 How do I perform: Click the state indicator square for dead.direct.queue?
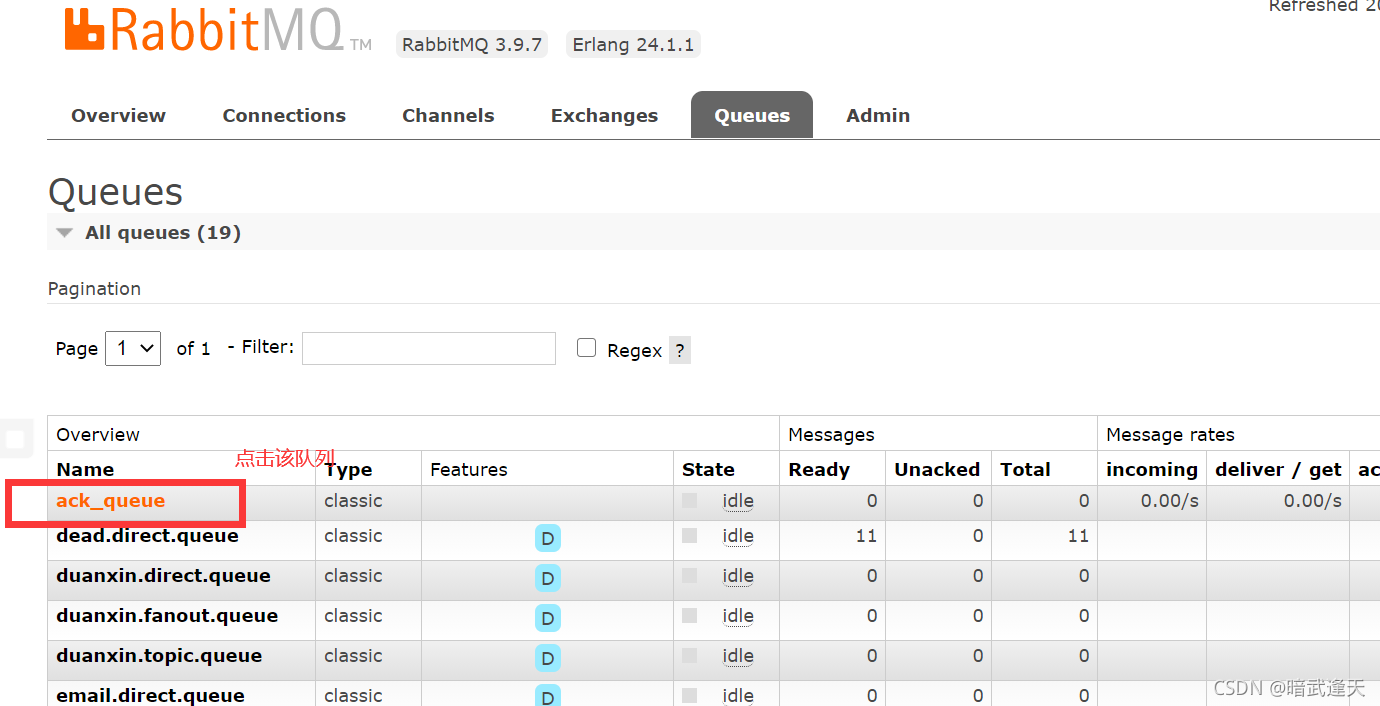[689, 535]
